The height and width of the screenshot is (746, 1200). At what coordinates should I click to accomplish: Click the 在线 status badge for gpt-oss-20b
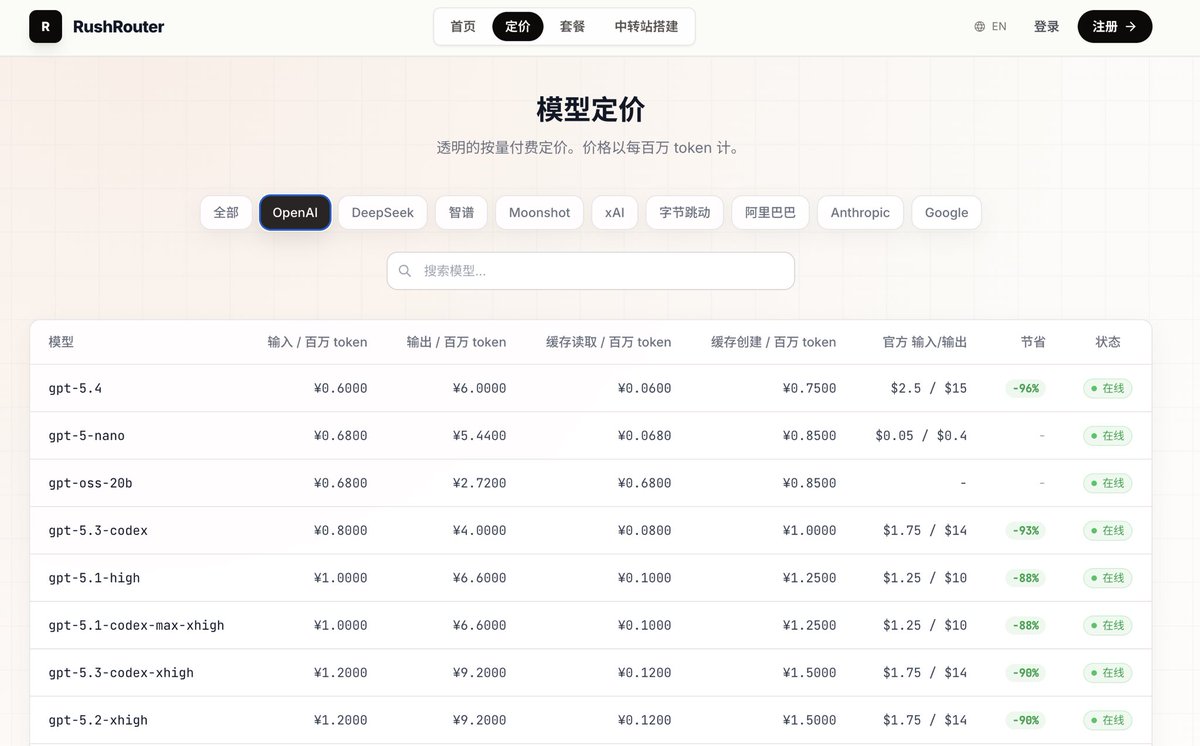(x=1108, y=483)
